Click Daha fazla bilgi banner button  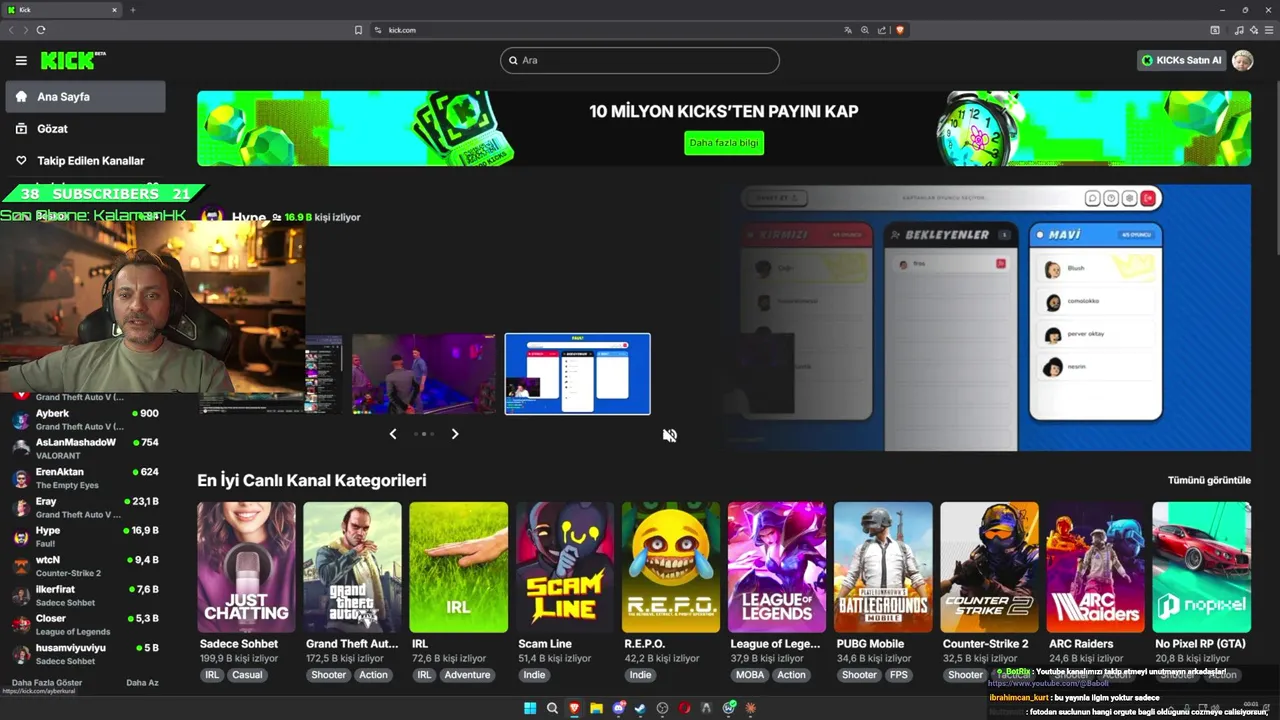724,143
